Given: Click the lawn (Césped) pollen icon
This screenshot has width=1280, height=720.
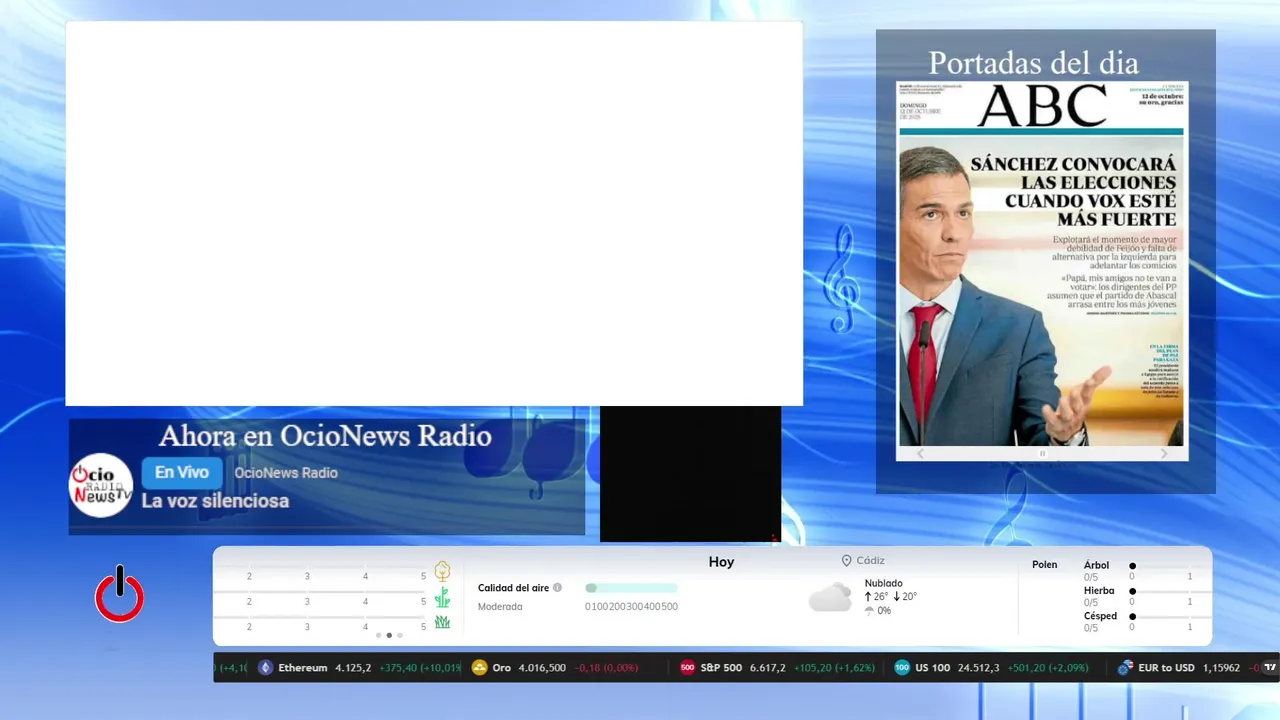Looking at the screenshot, I should (442, 622).
